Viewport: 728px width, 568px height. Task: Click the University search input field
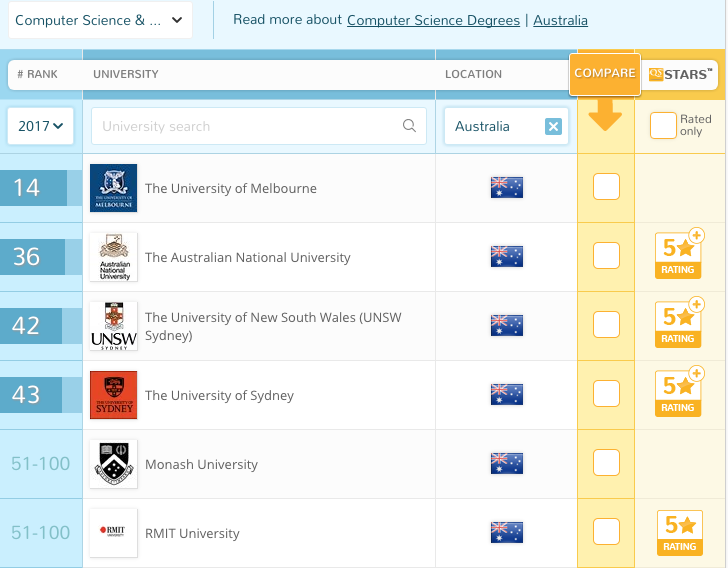coord(245,126)
